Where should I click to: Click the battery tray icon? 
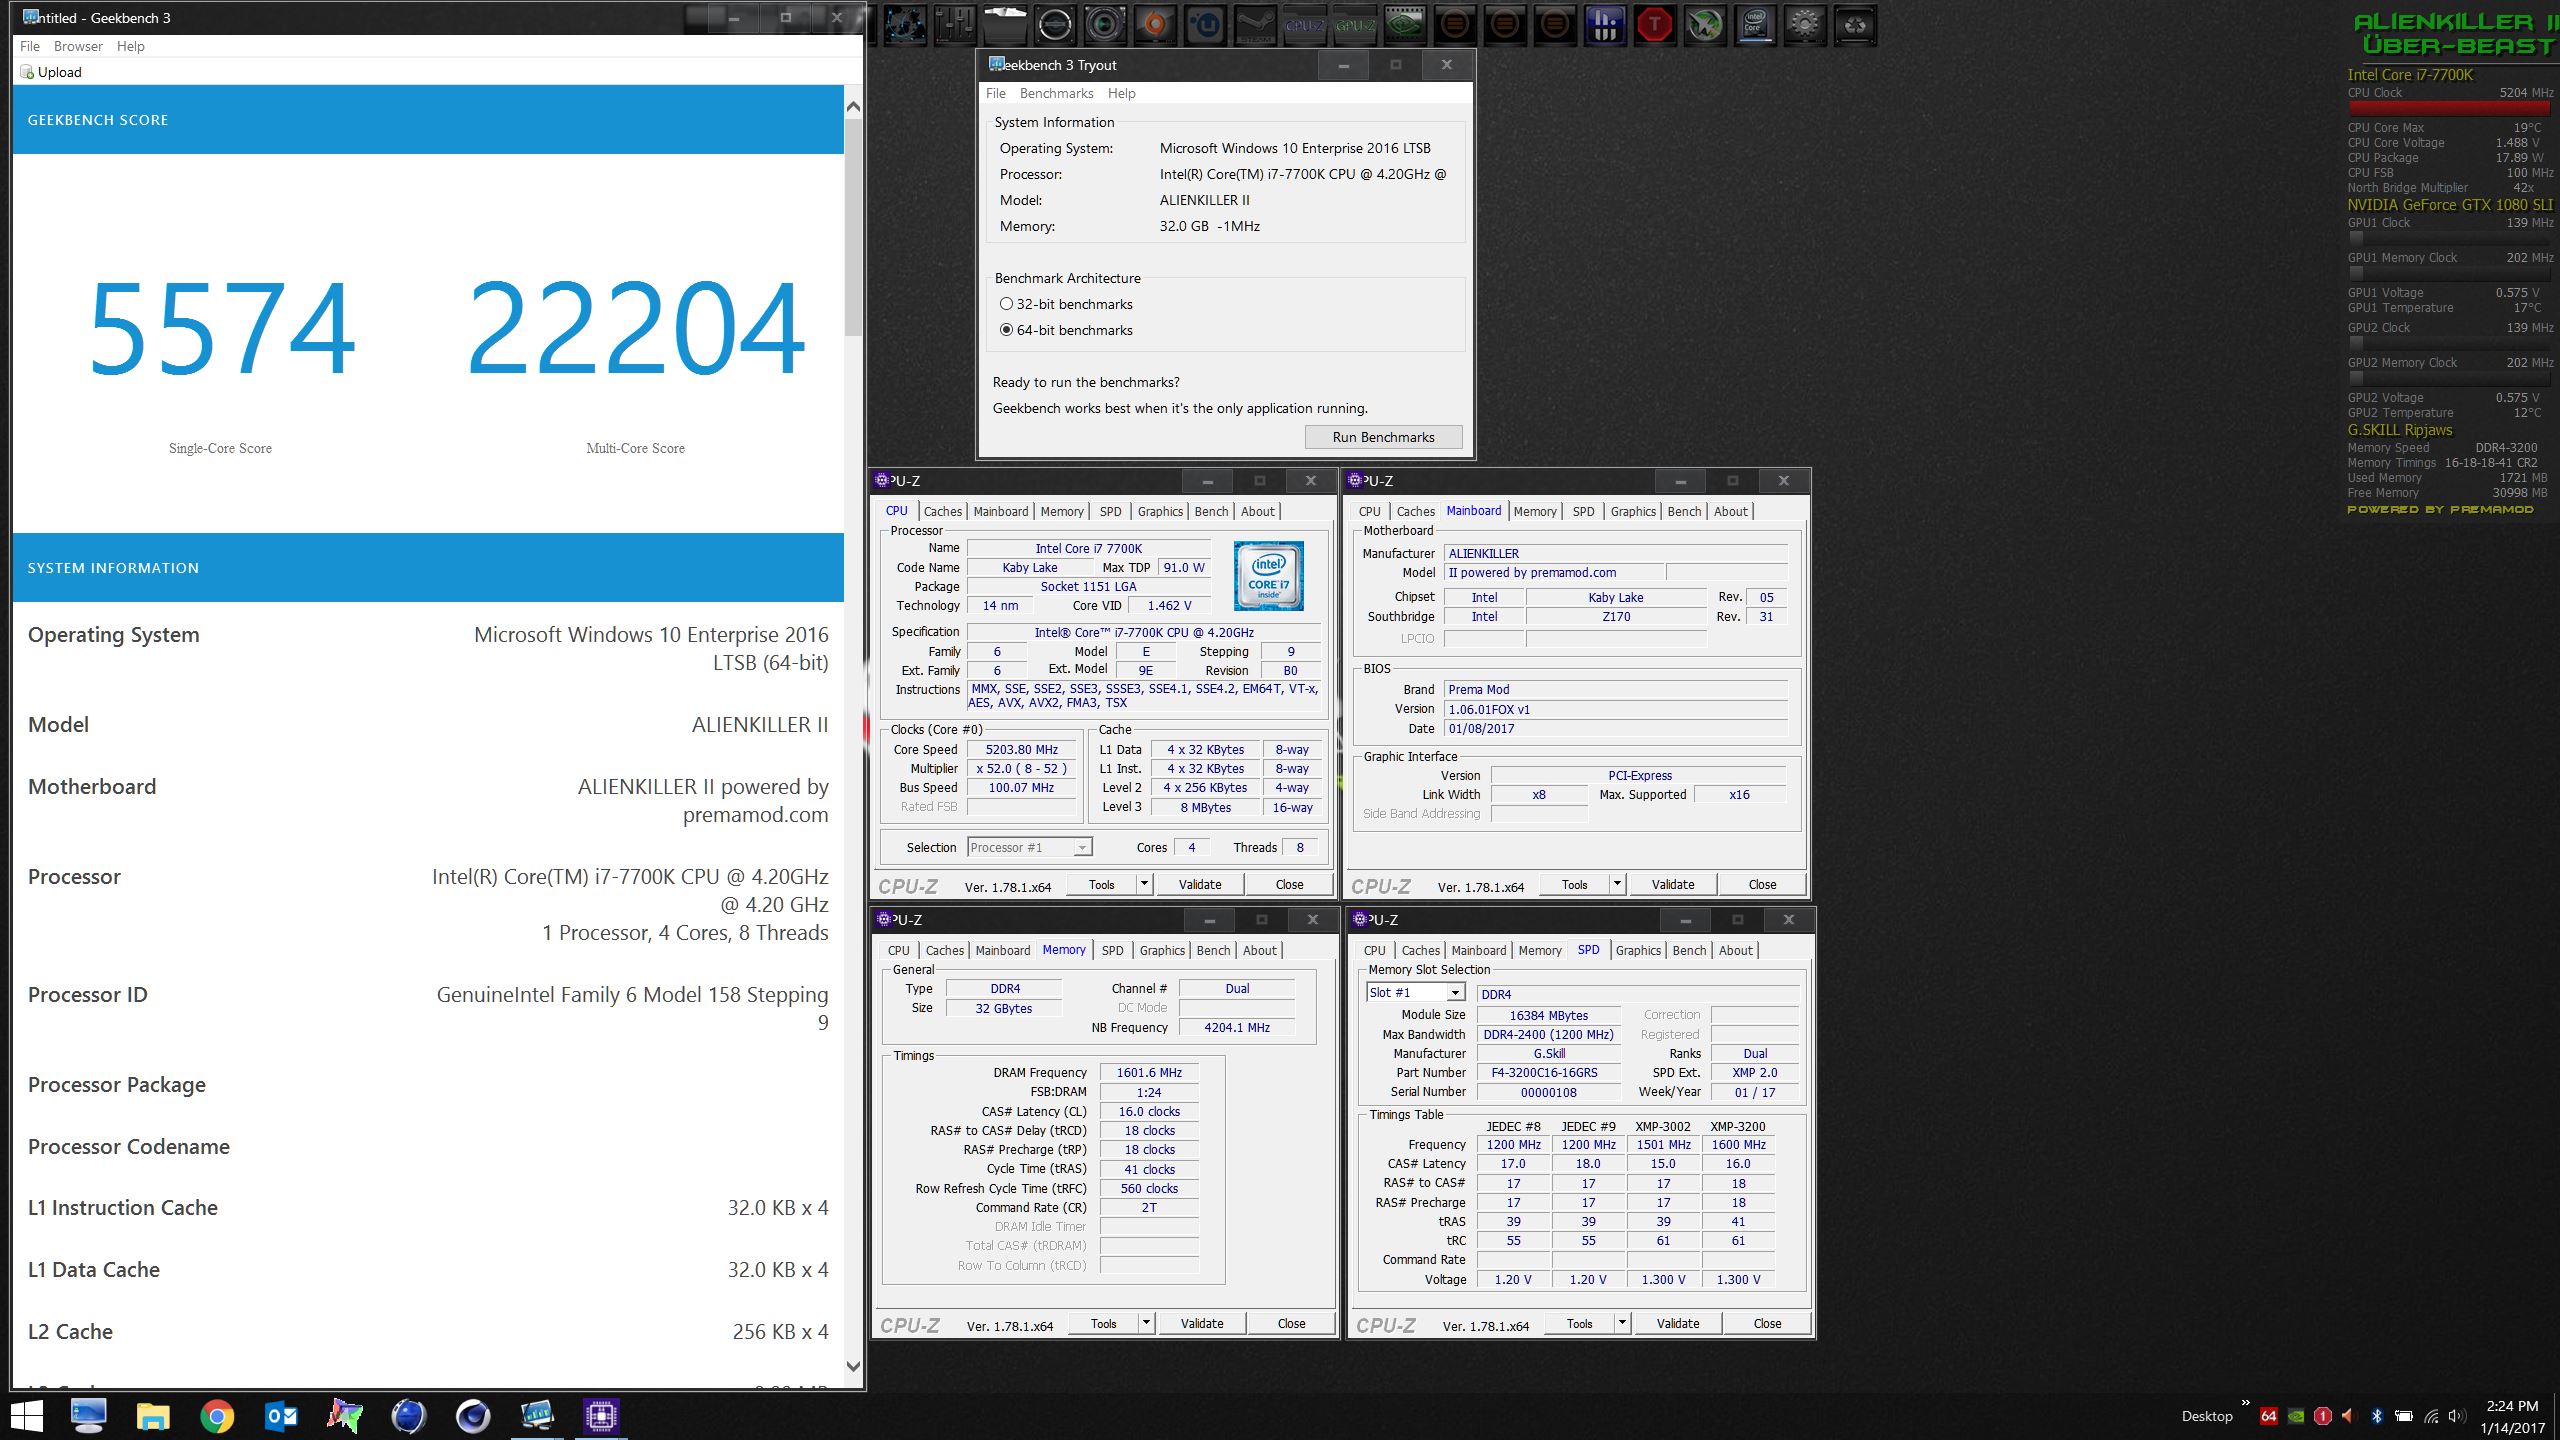click(2404, 1416)
